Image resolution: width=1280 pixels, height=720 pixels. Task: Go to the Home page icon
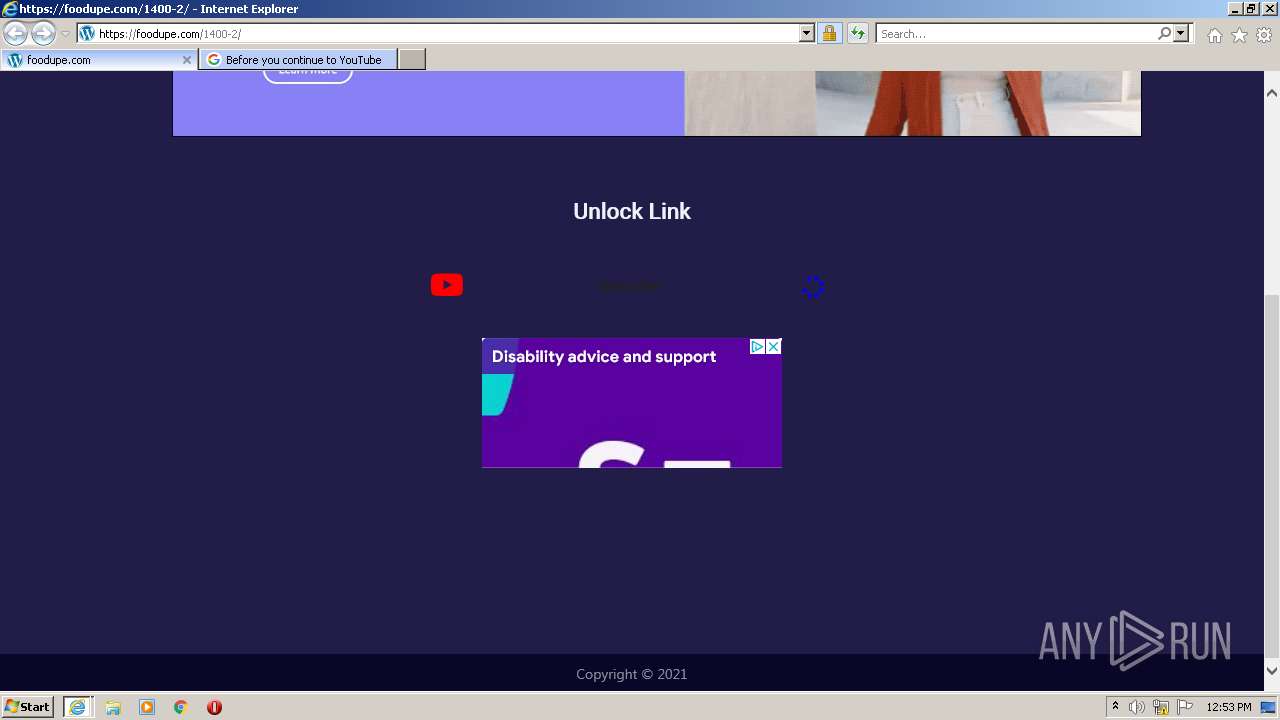tap(1214, 35)
